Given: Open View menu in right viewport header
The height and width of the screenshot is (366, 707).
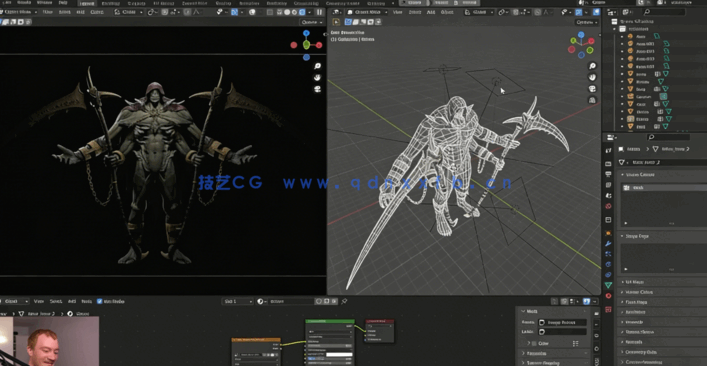Looking at the screenshot, I should click(397, 12).
